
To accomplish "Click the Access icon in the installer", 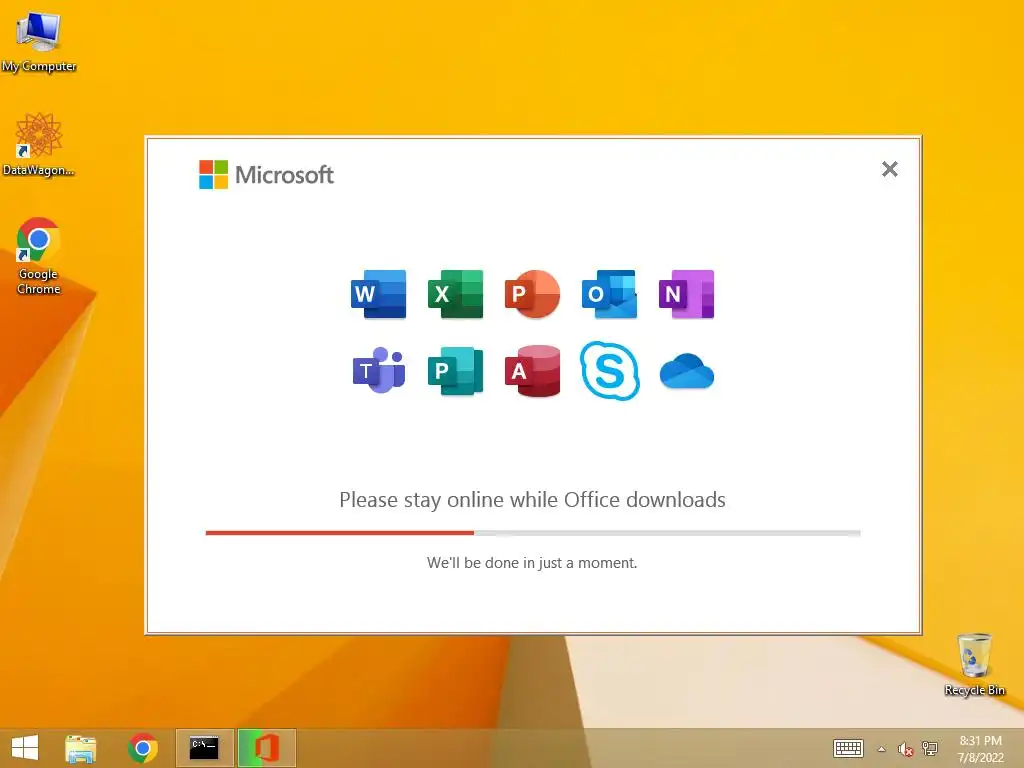I will (532, 371).
